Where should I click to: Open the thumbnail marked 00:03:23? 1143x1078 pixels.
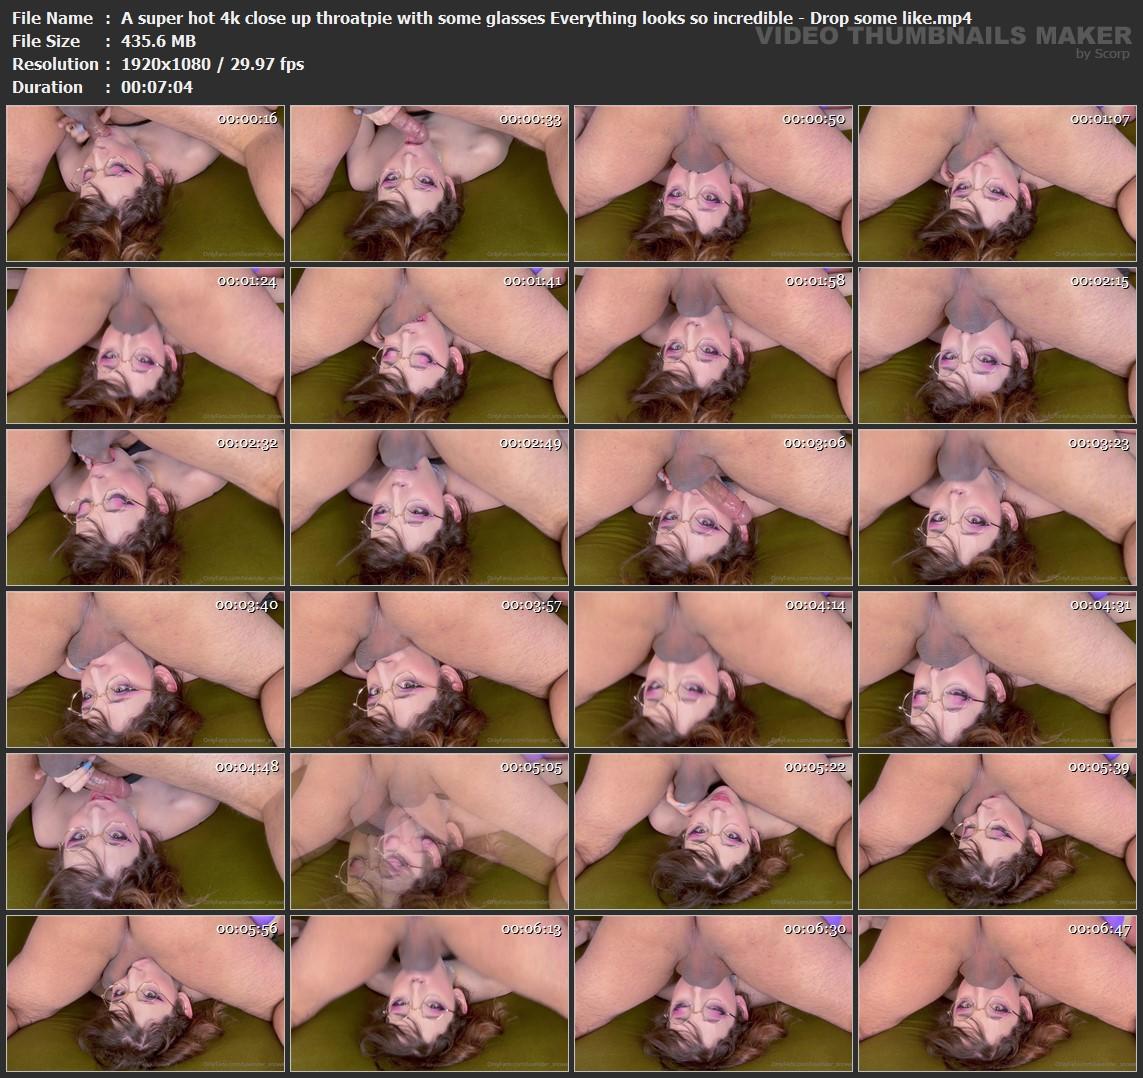997,508
